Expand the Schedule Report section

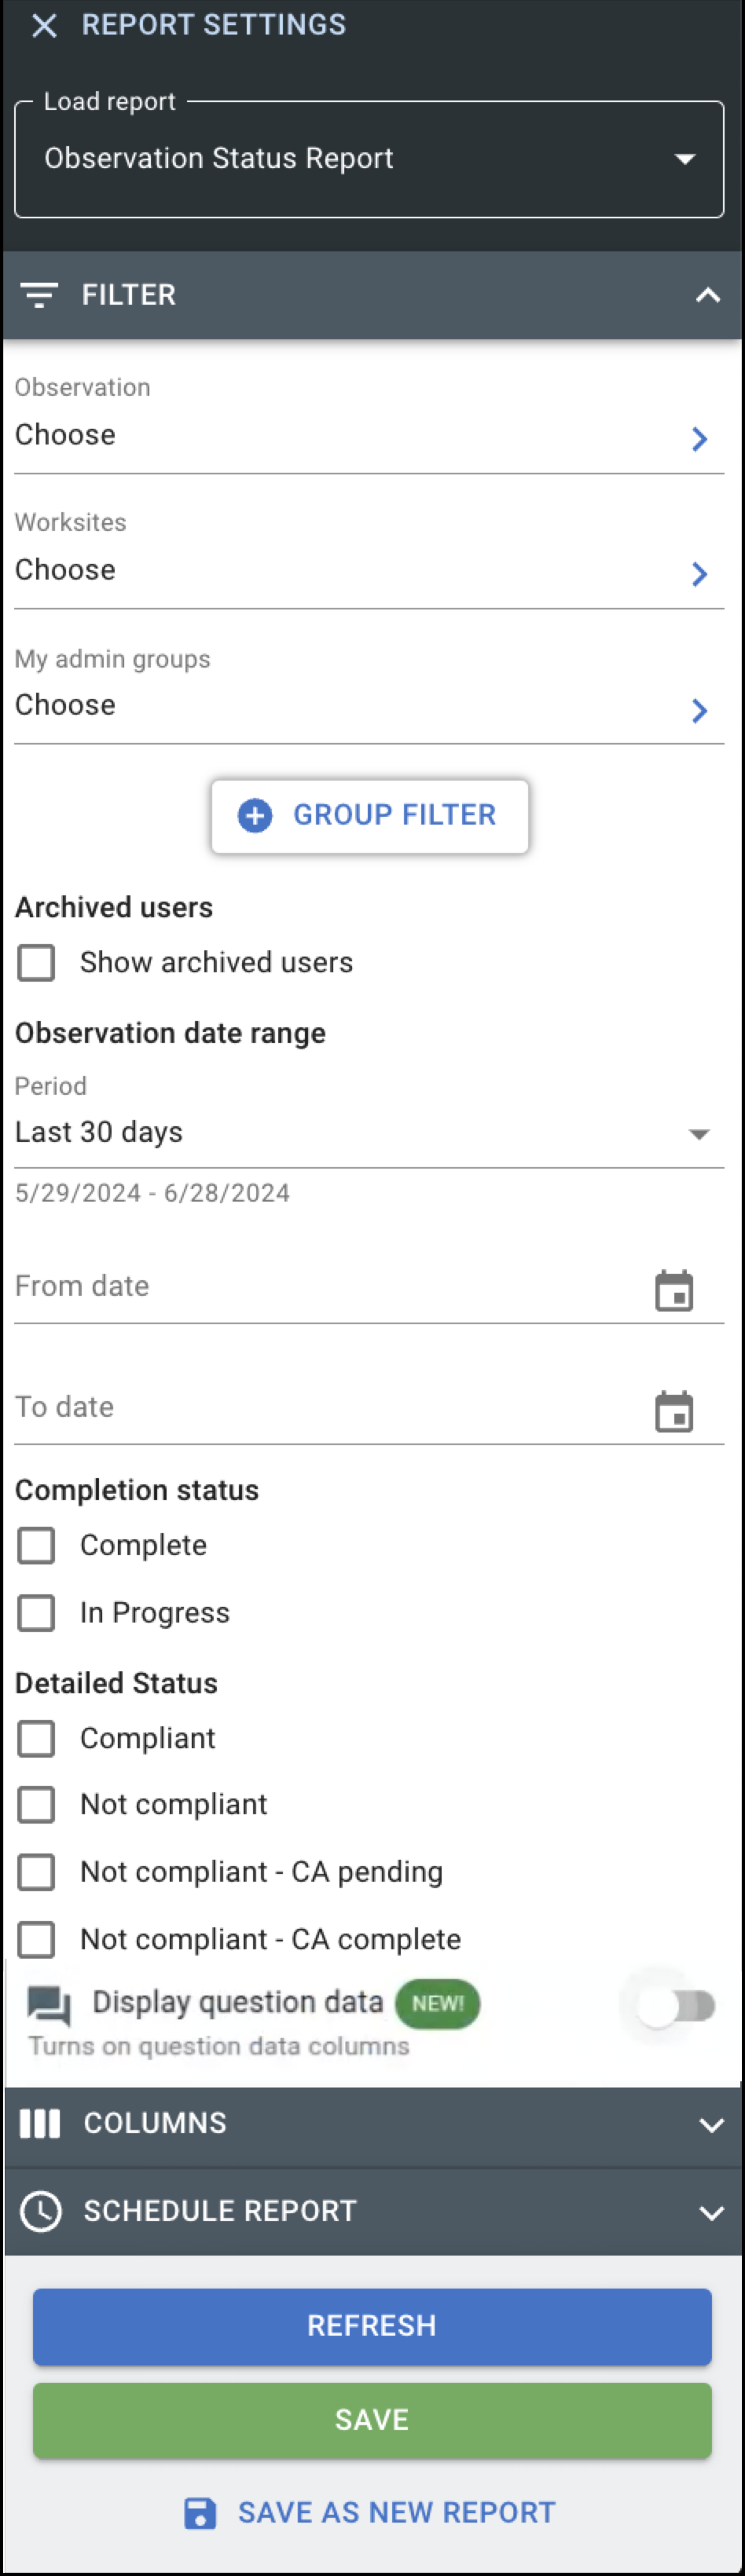point(710,2211)
